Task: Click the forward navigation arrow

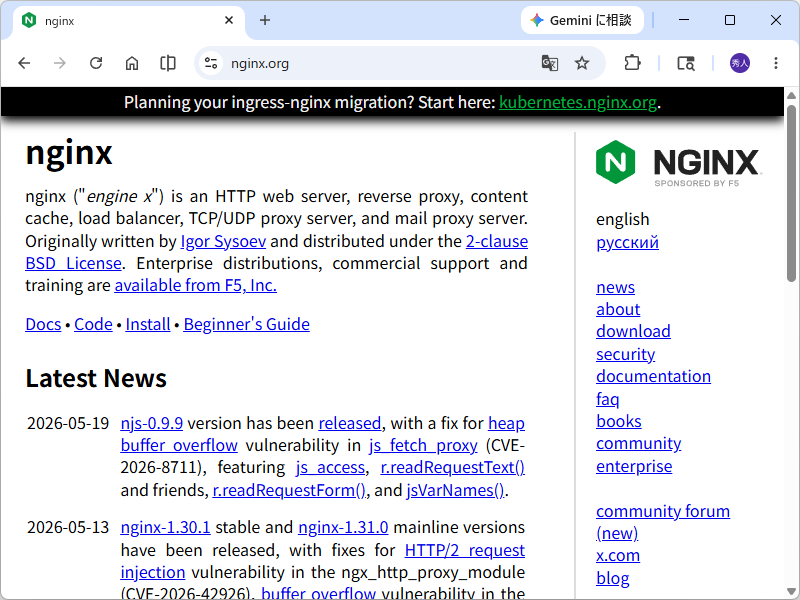Action: click(x=60, y=63)
